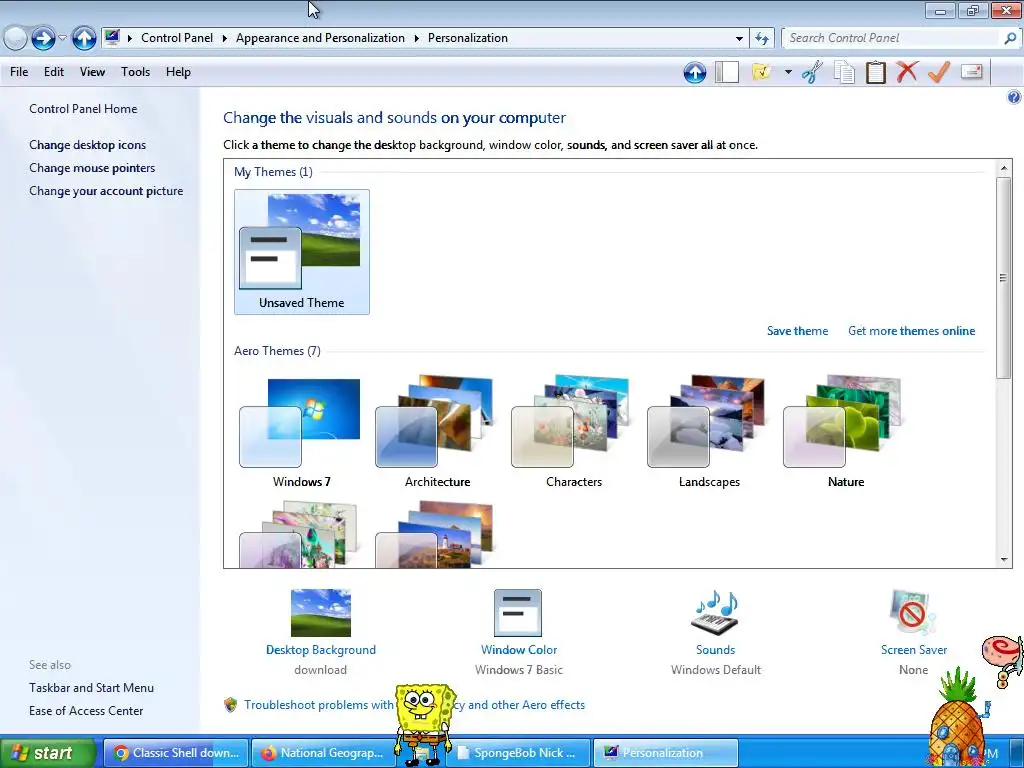Expand dropdown arrow beside Folder Options icon
Screen dimensions: 1024x768
(x=788, y=72)
